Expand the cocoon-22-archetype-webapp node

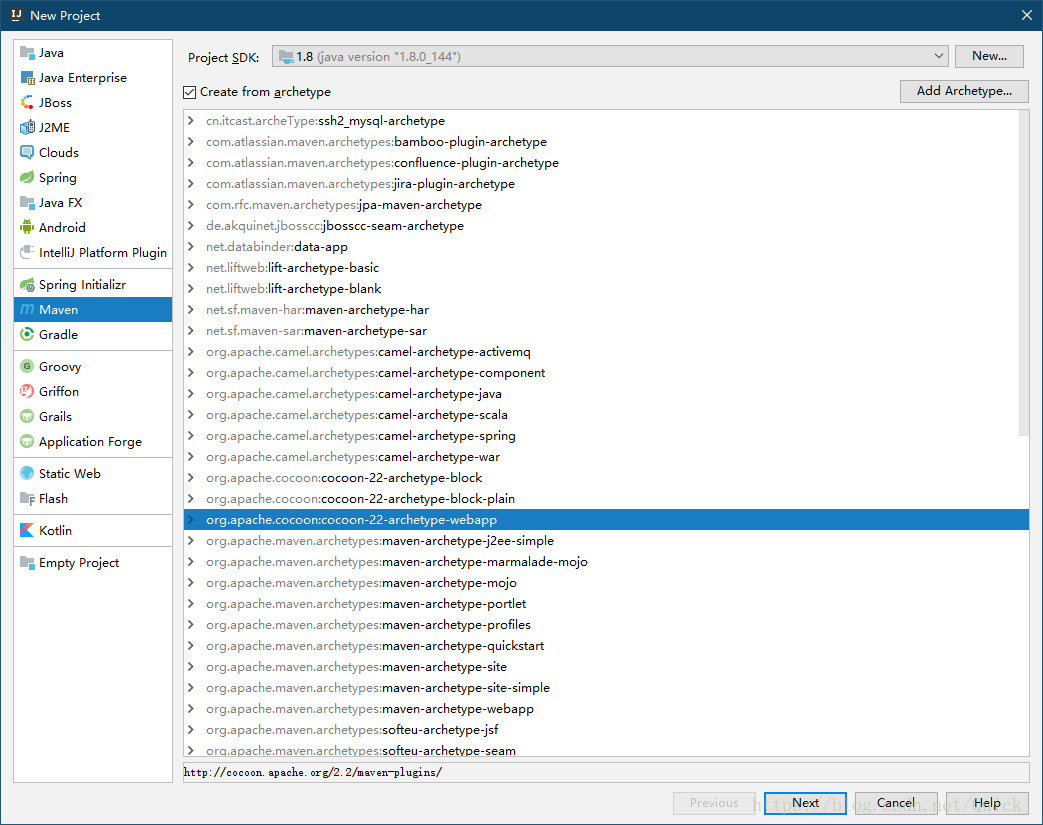click(191, 520)
